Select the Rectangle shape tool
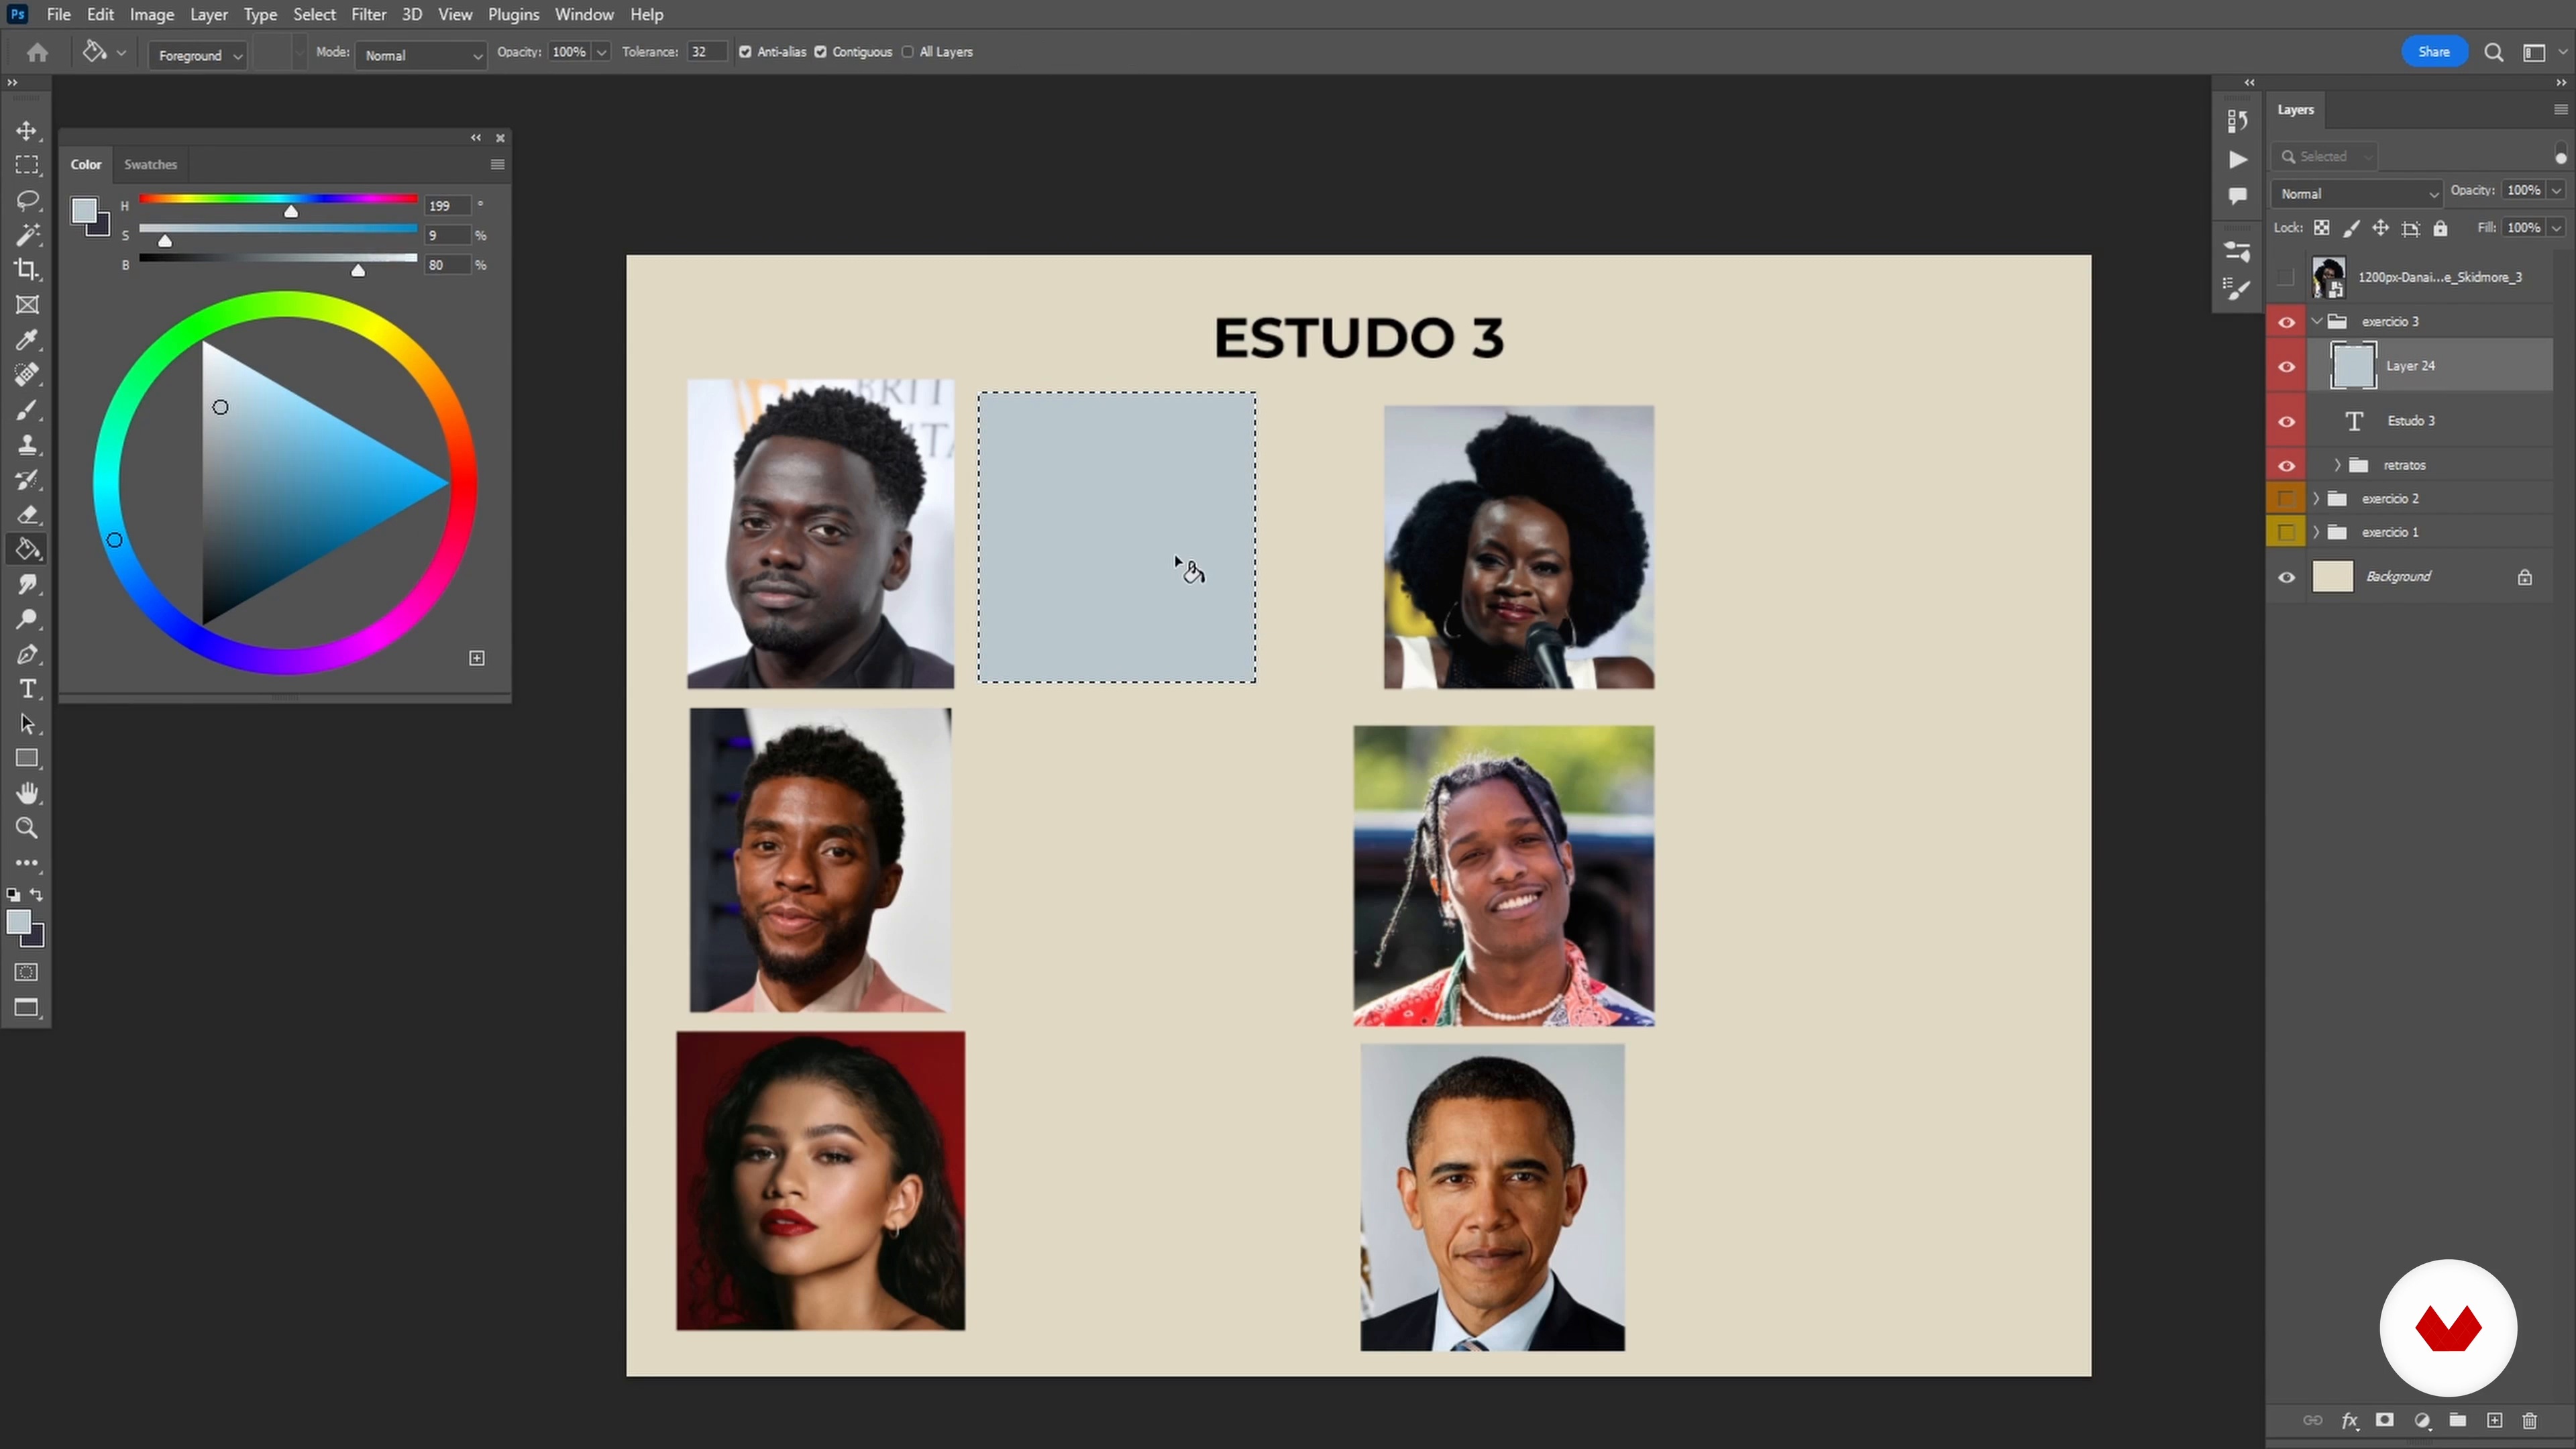2576x1449 pixels. [27, 758]
